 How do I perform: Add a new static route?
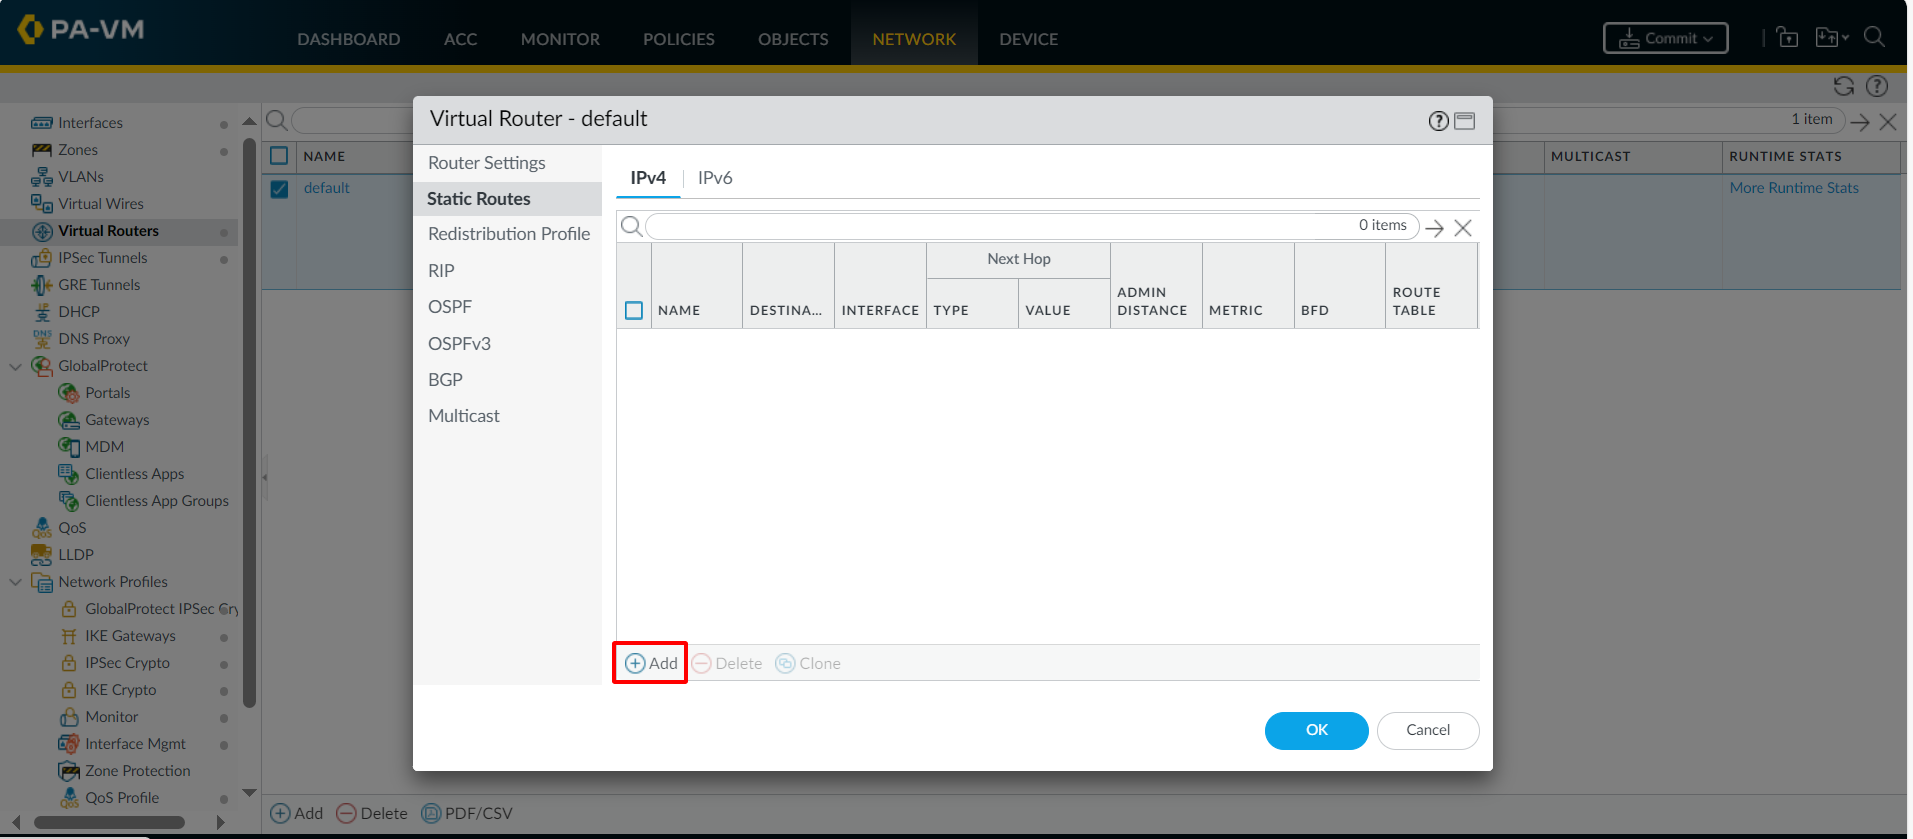[x=651, y=663]
